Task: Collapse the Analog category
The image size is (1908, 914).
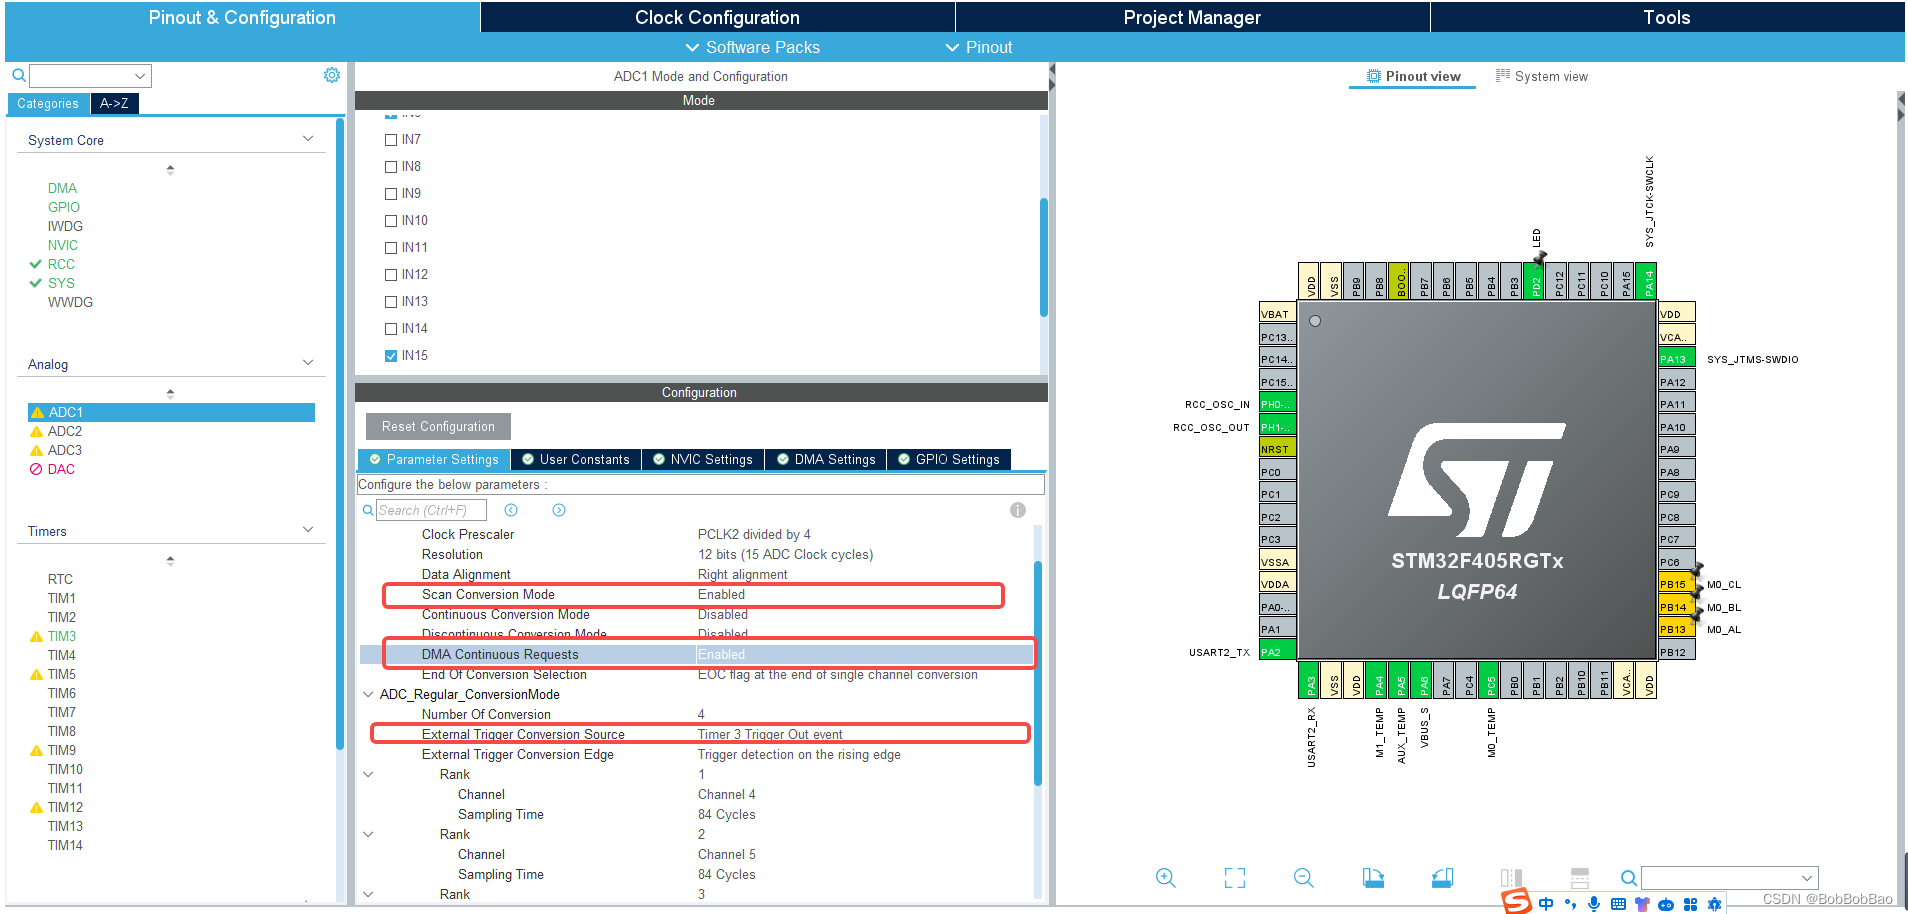Action: (307, 363)
